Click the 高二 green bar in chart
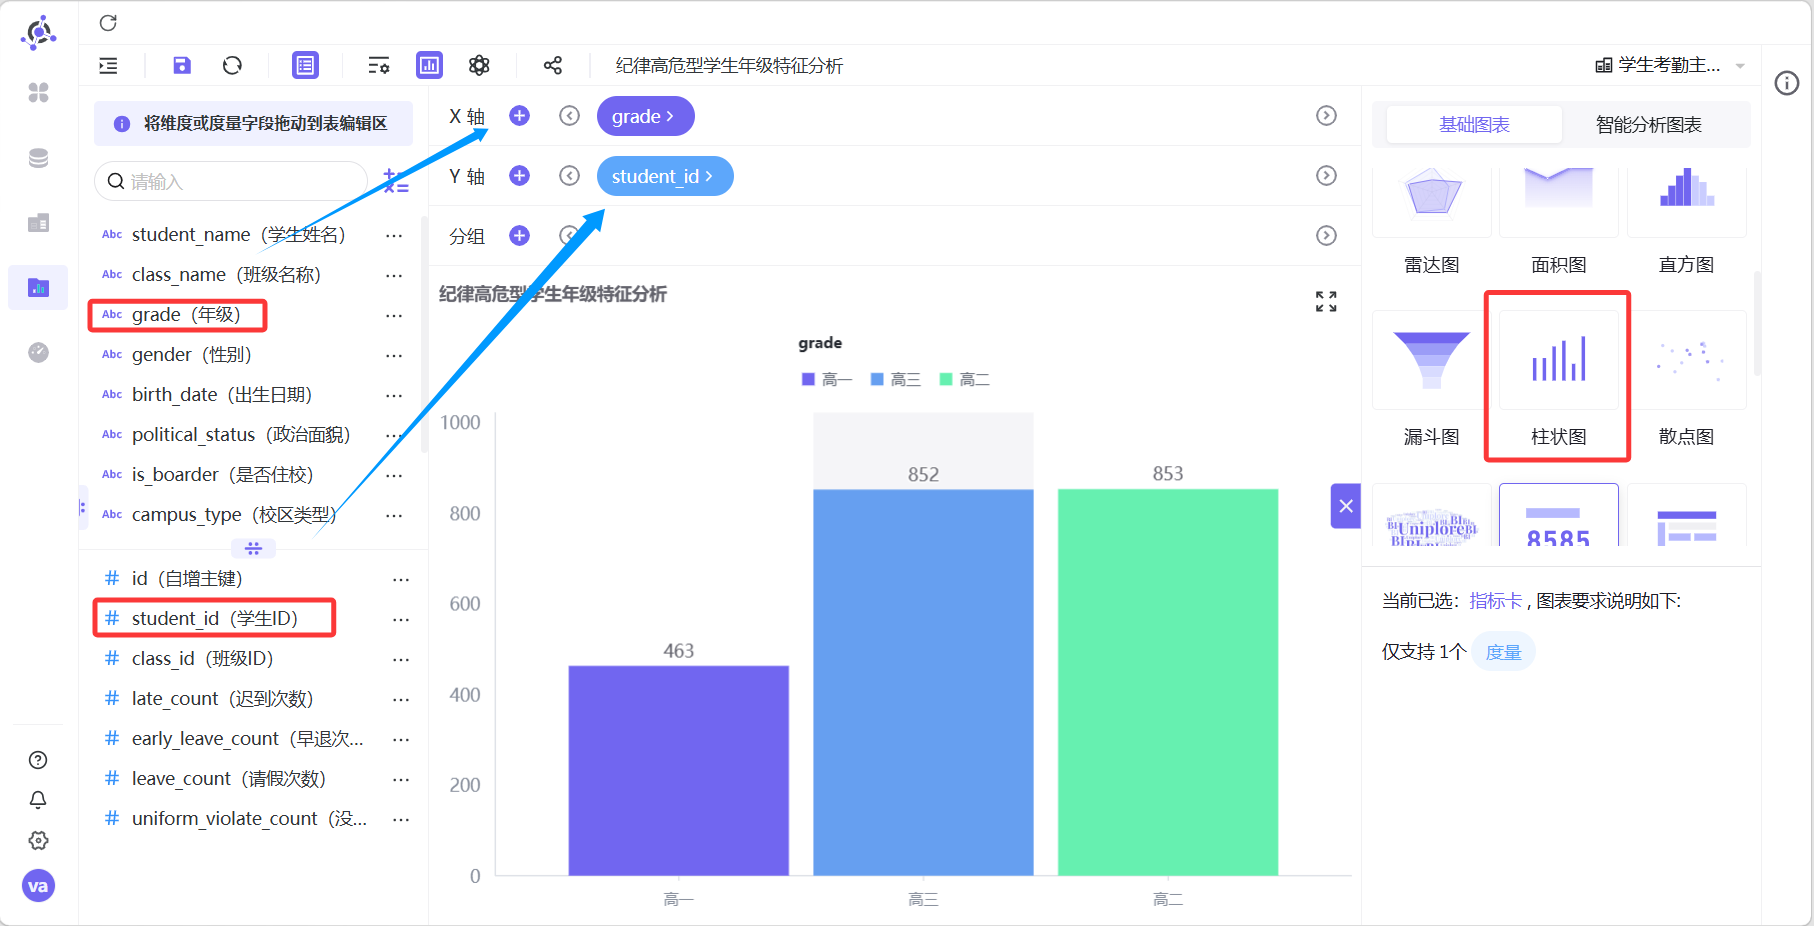 [x=1167, y=682]
